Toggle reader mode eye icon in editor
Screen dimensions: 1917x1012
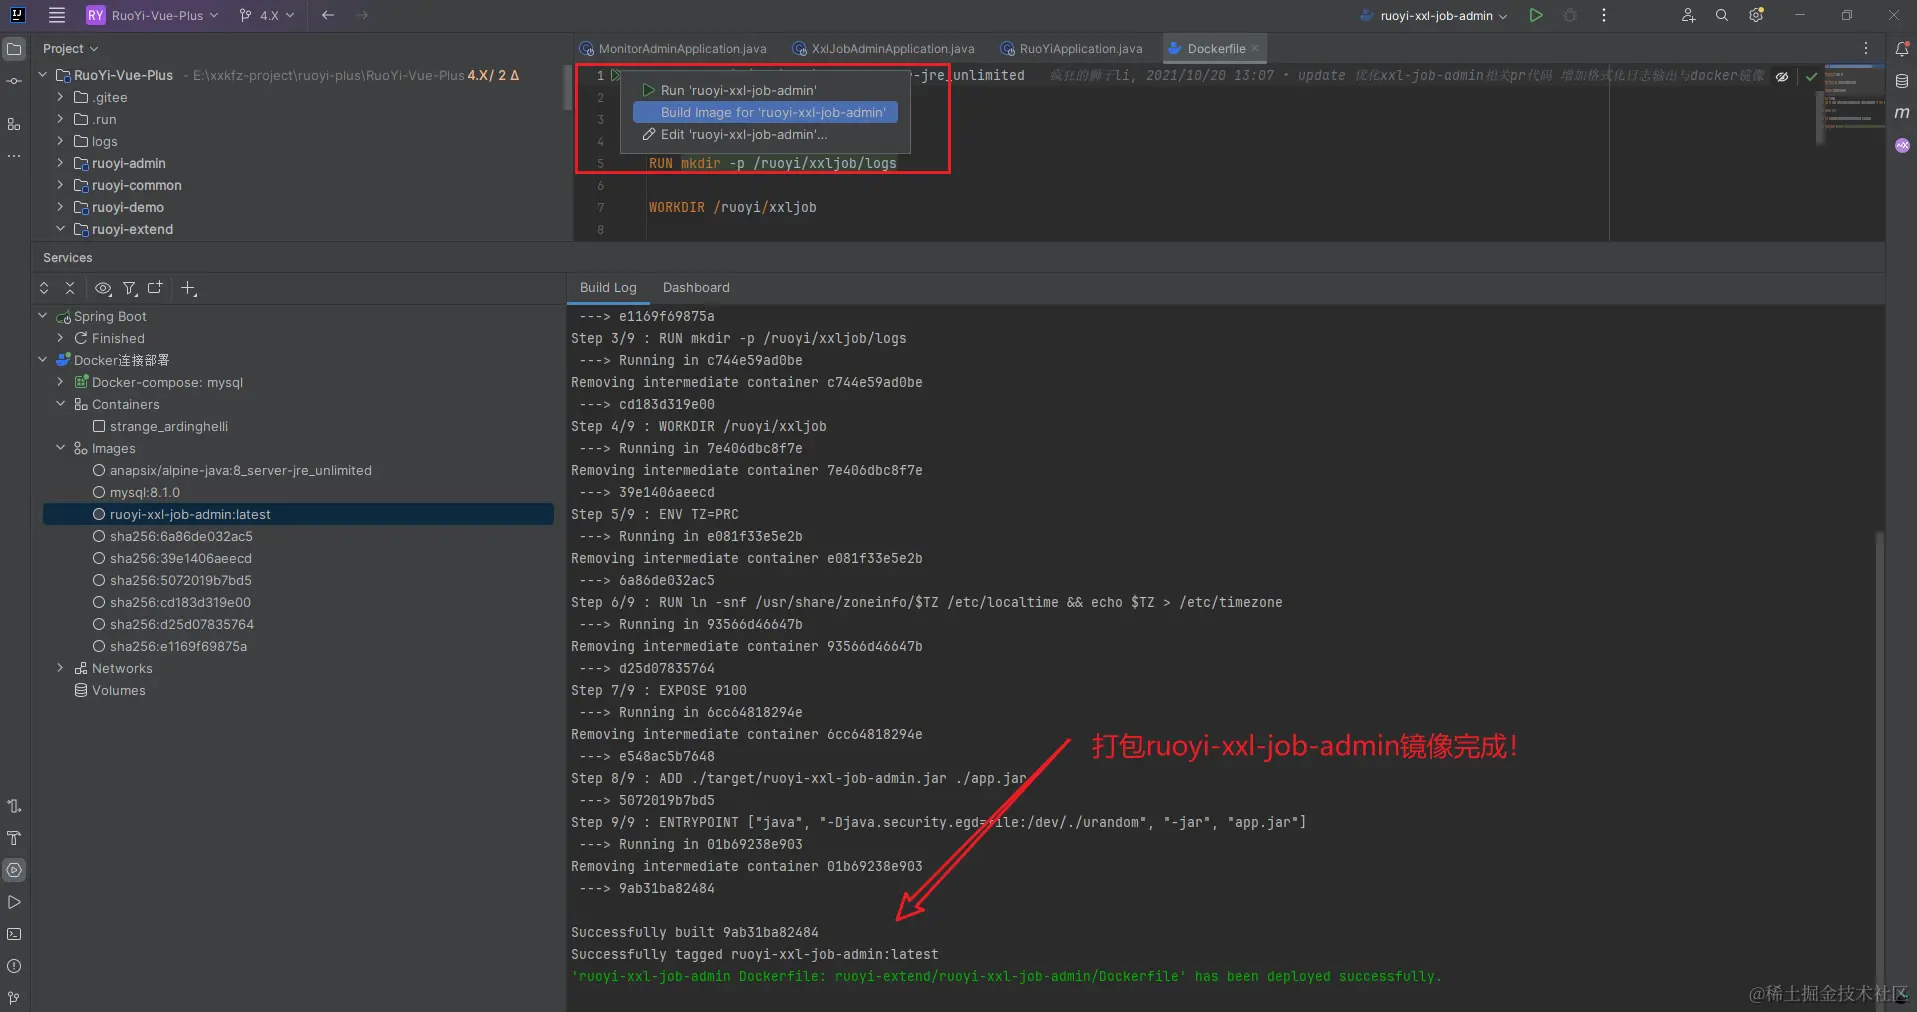pos(1782,76)
